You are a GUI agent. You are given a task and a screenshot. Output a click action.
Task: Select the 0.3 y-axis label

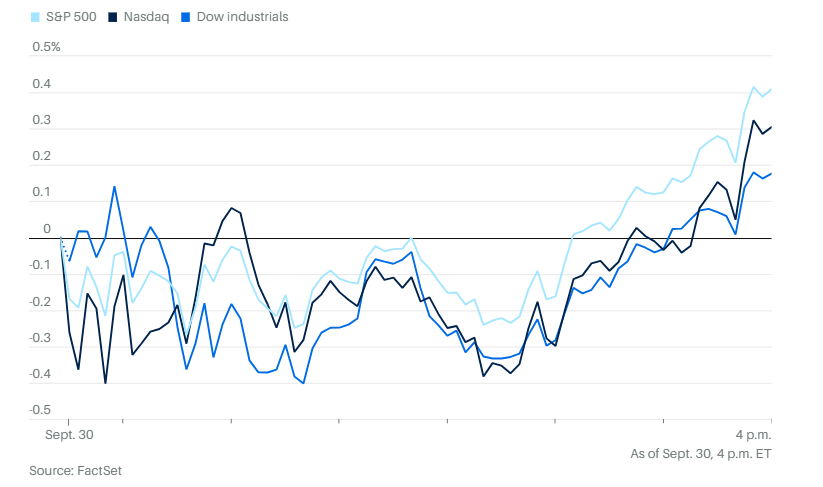pyautogui.click(x=41, y=120)
